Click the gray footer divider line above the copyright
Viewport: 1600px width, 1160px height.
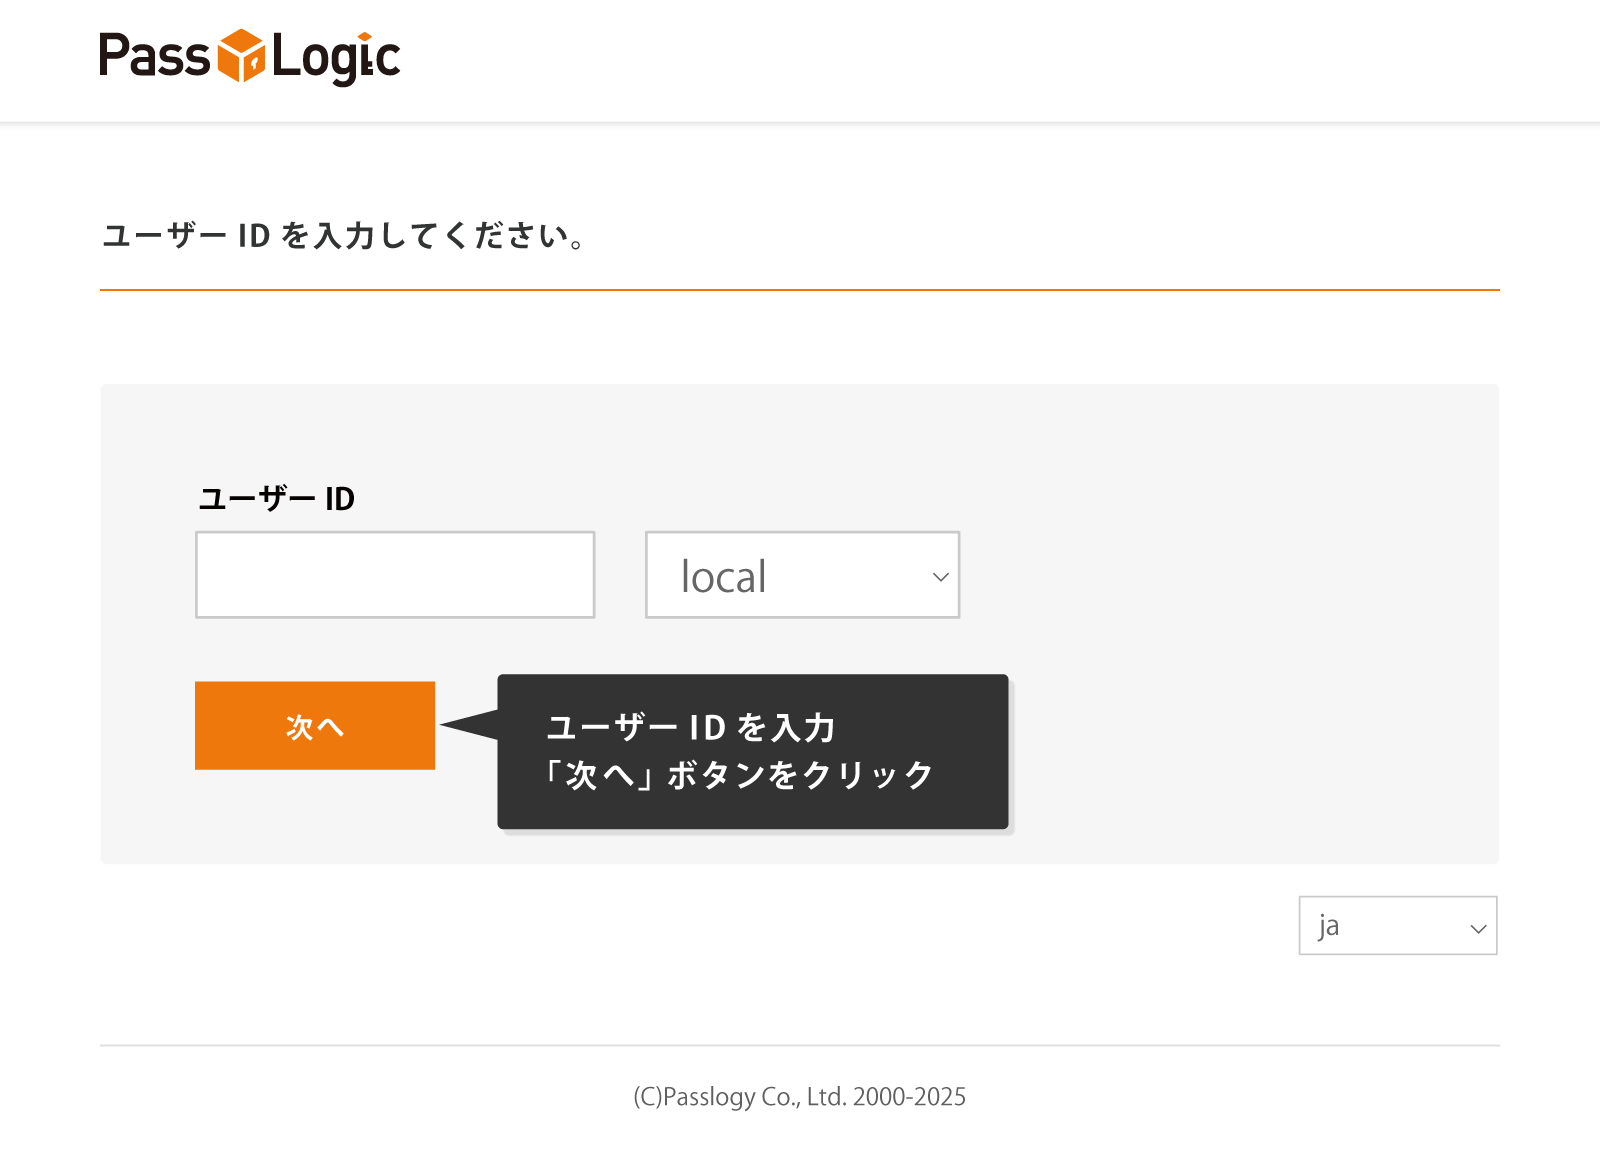click(800, 1046)
